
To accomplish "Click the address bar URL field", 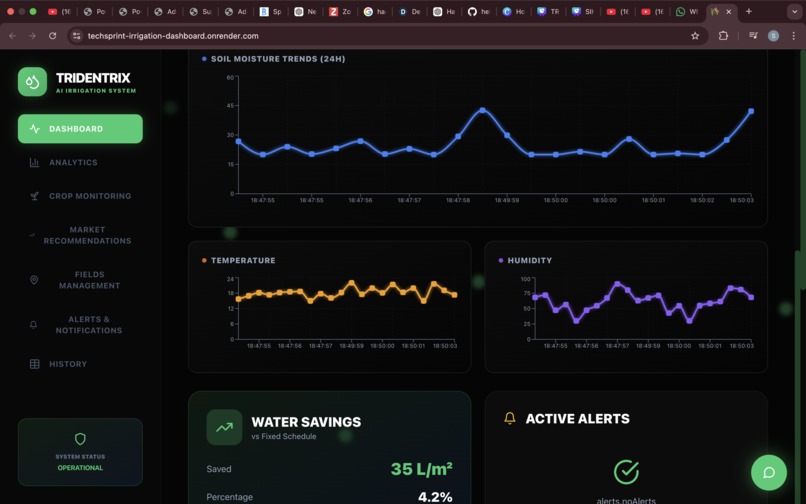I will (386, 35).
